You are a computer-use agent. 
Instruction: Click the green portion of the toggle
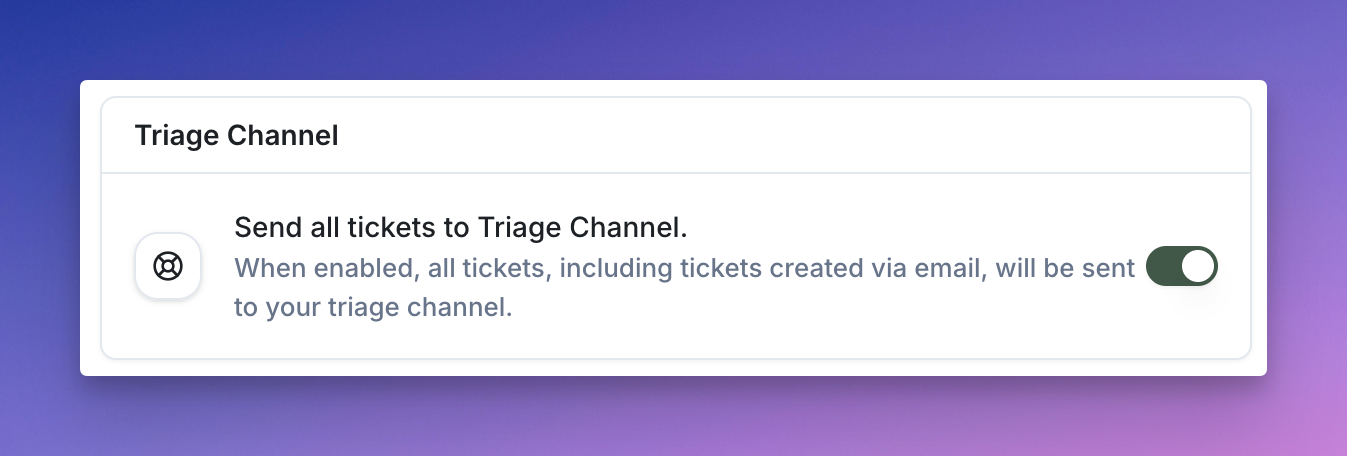(1164, 266)
